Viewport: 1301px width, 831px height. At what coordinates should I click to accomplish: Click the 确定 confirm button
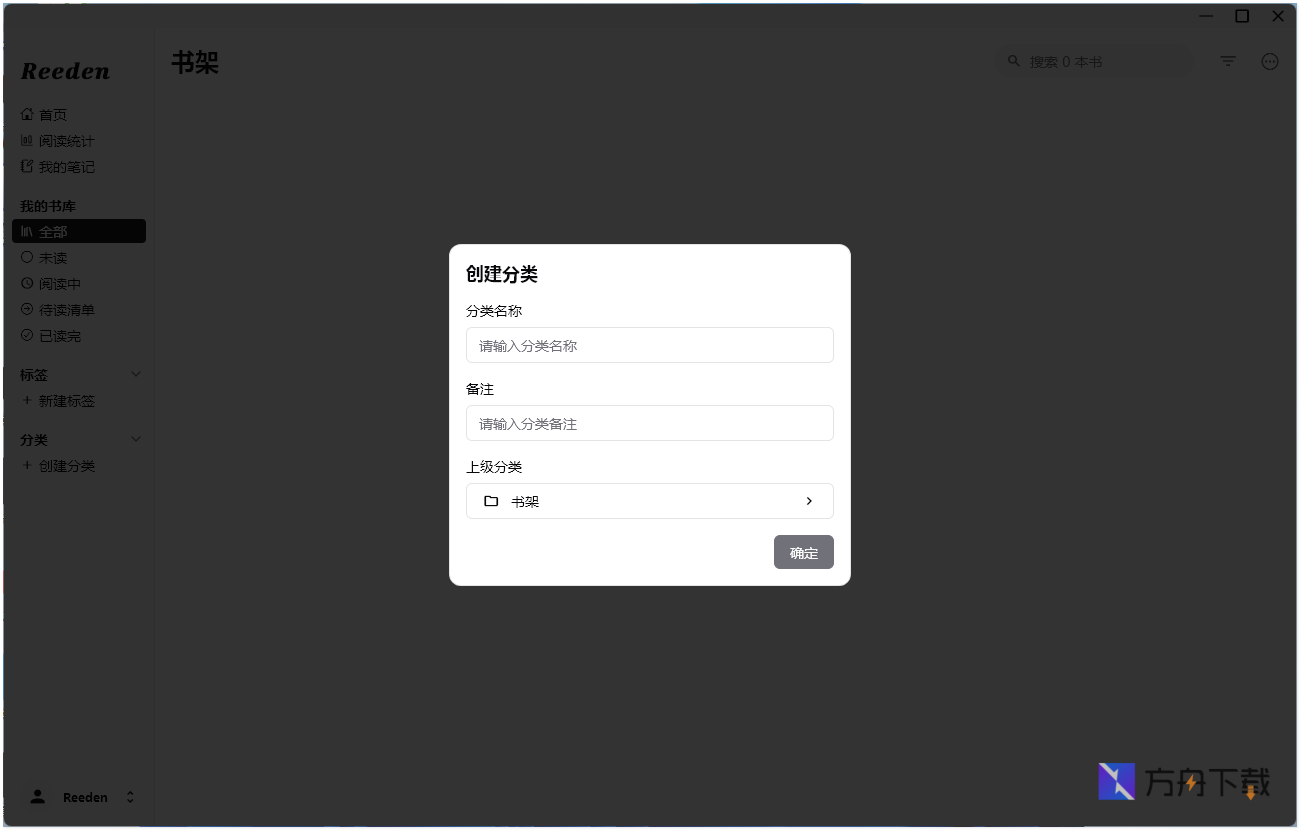[x=803, y=552]
